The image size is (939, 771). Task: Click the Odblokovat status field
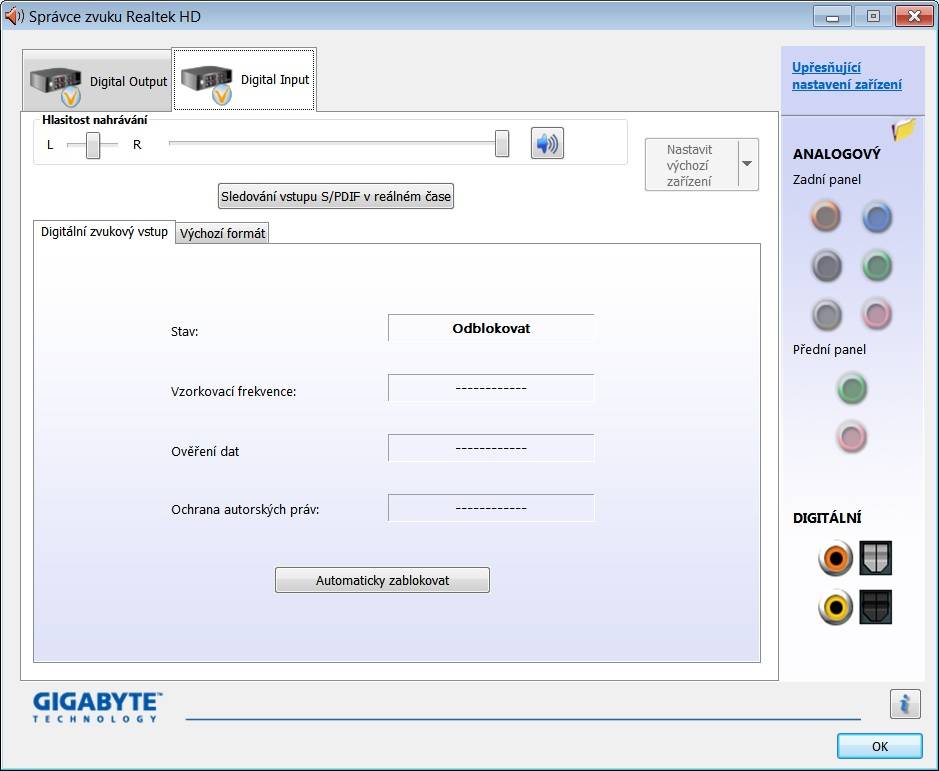[x=491, y=328]
